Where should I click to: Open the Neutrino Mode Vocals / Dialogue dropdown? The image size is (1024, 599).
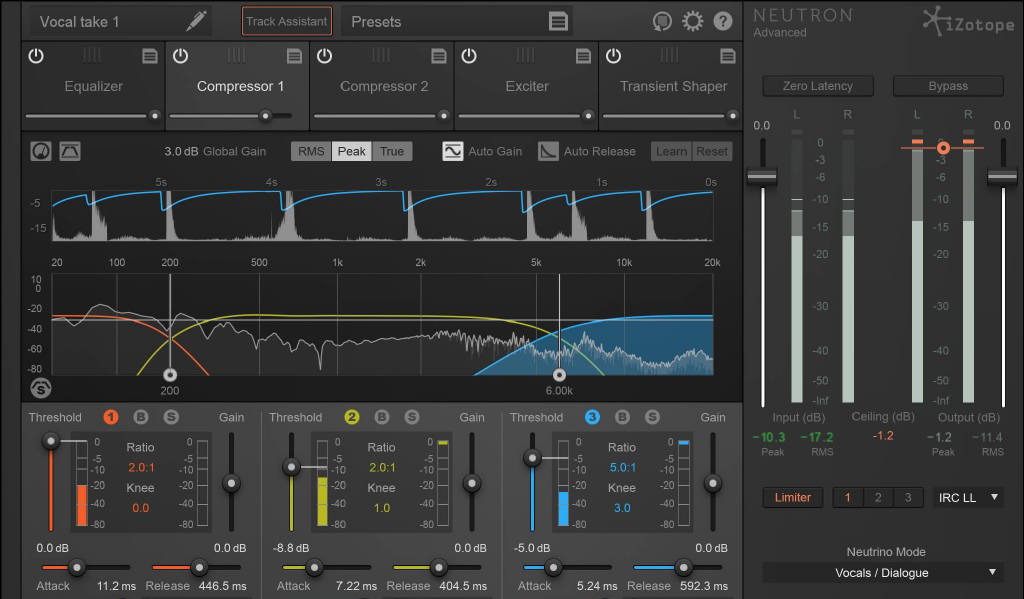click(x=882, y=572)
